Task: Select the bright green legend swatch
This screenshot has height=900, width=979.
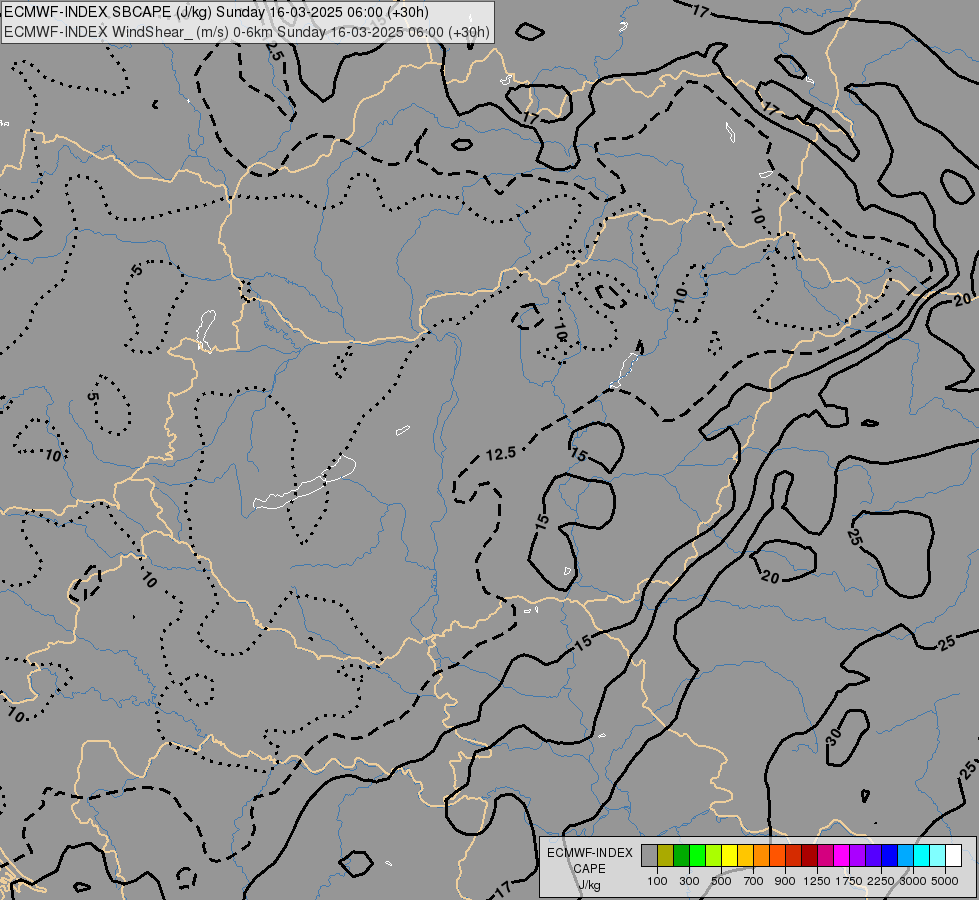Action: tap(697, 856)
